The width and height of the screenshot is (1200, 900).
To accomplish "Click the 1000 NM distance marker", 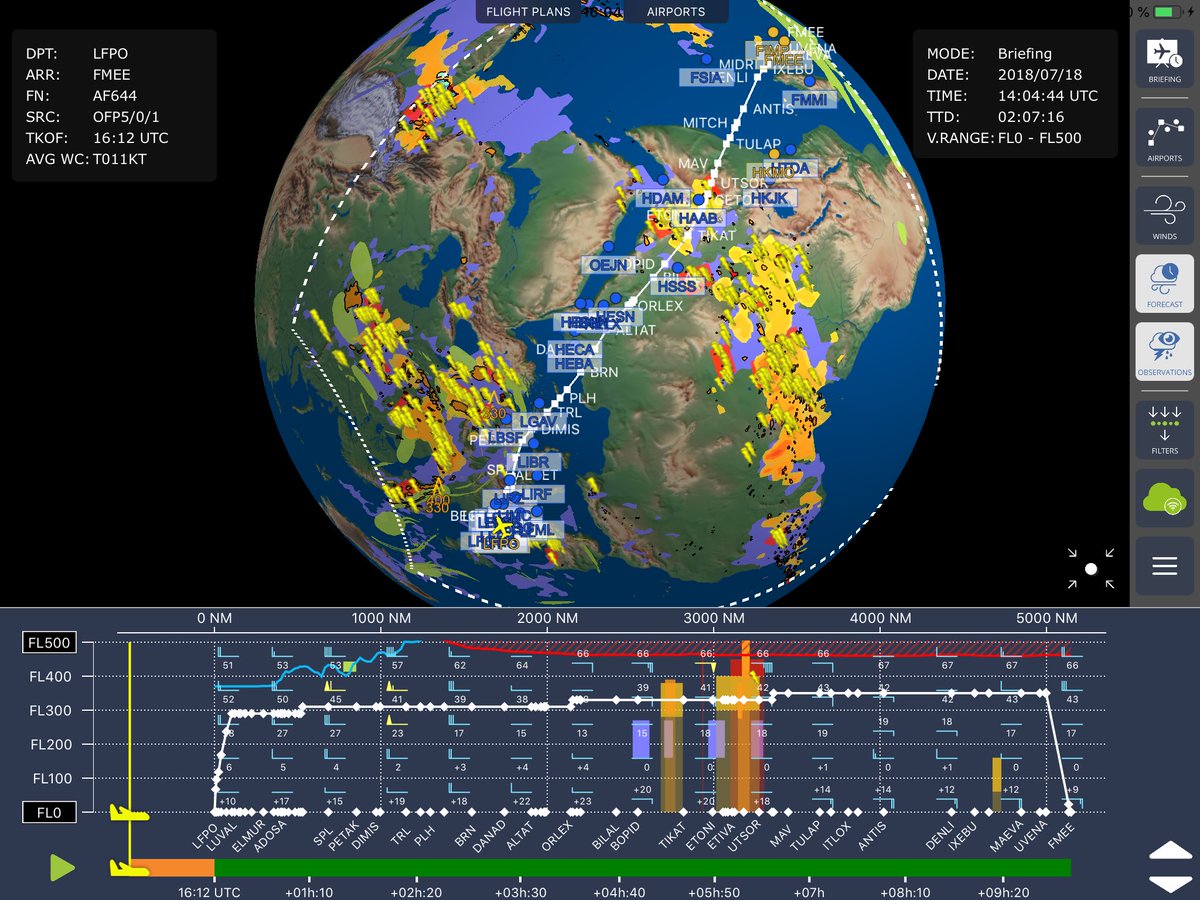I will 379,618.
